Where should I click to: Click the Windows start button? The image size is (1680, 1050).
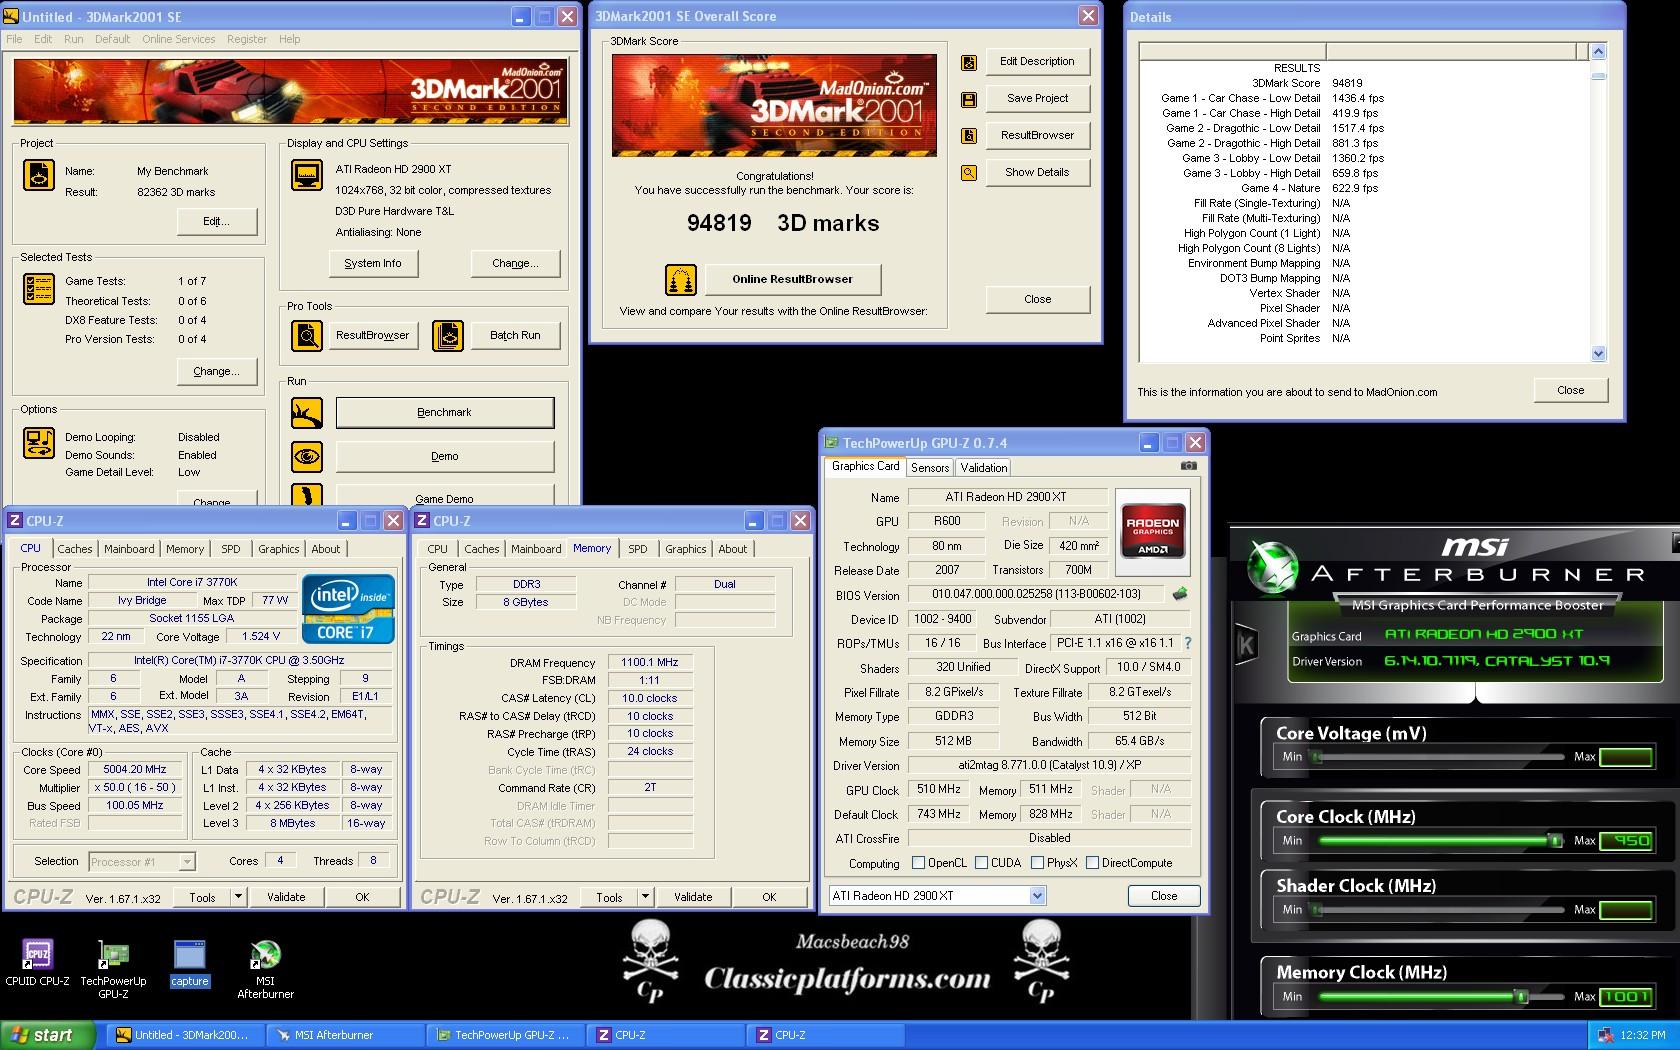tap(48, 1035)
